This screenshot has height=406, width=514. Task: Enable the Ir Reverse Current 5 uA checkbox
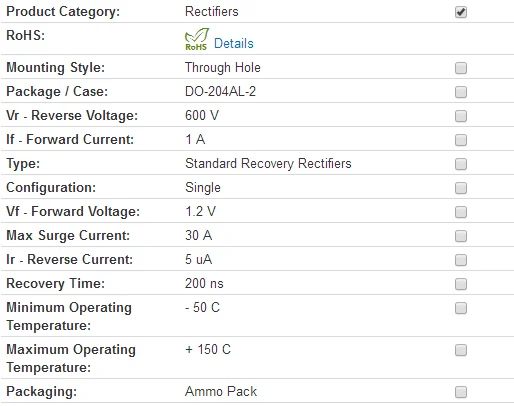[x=461, y=260]
